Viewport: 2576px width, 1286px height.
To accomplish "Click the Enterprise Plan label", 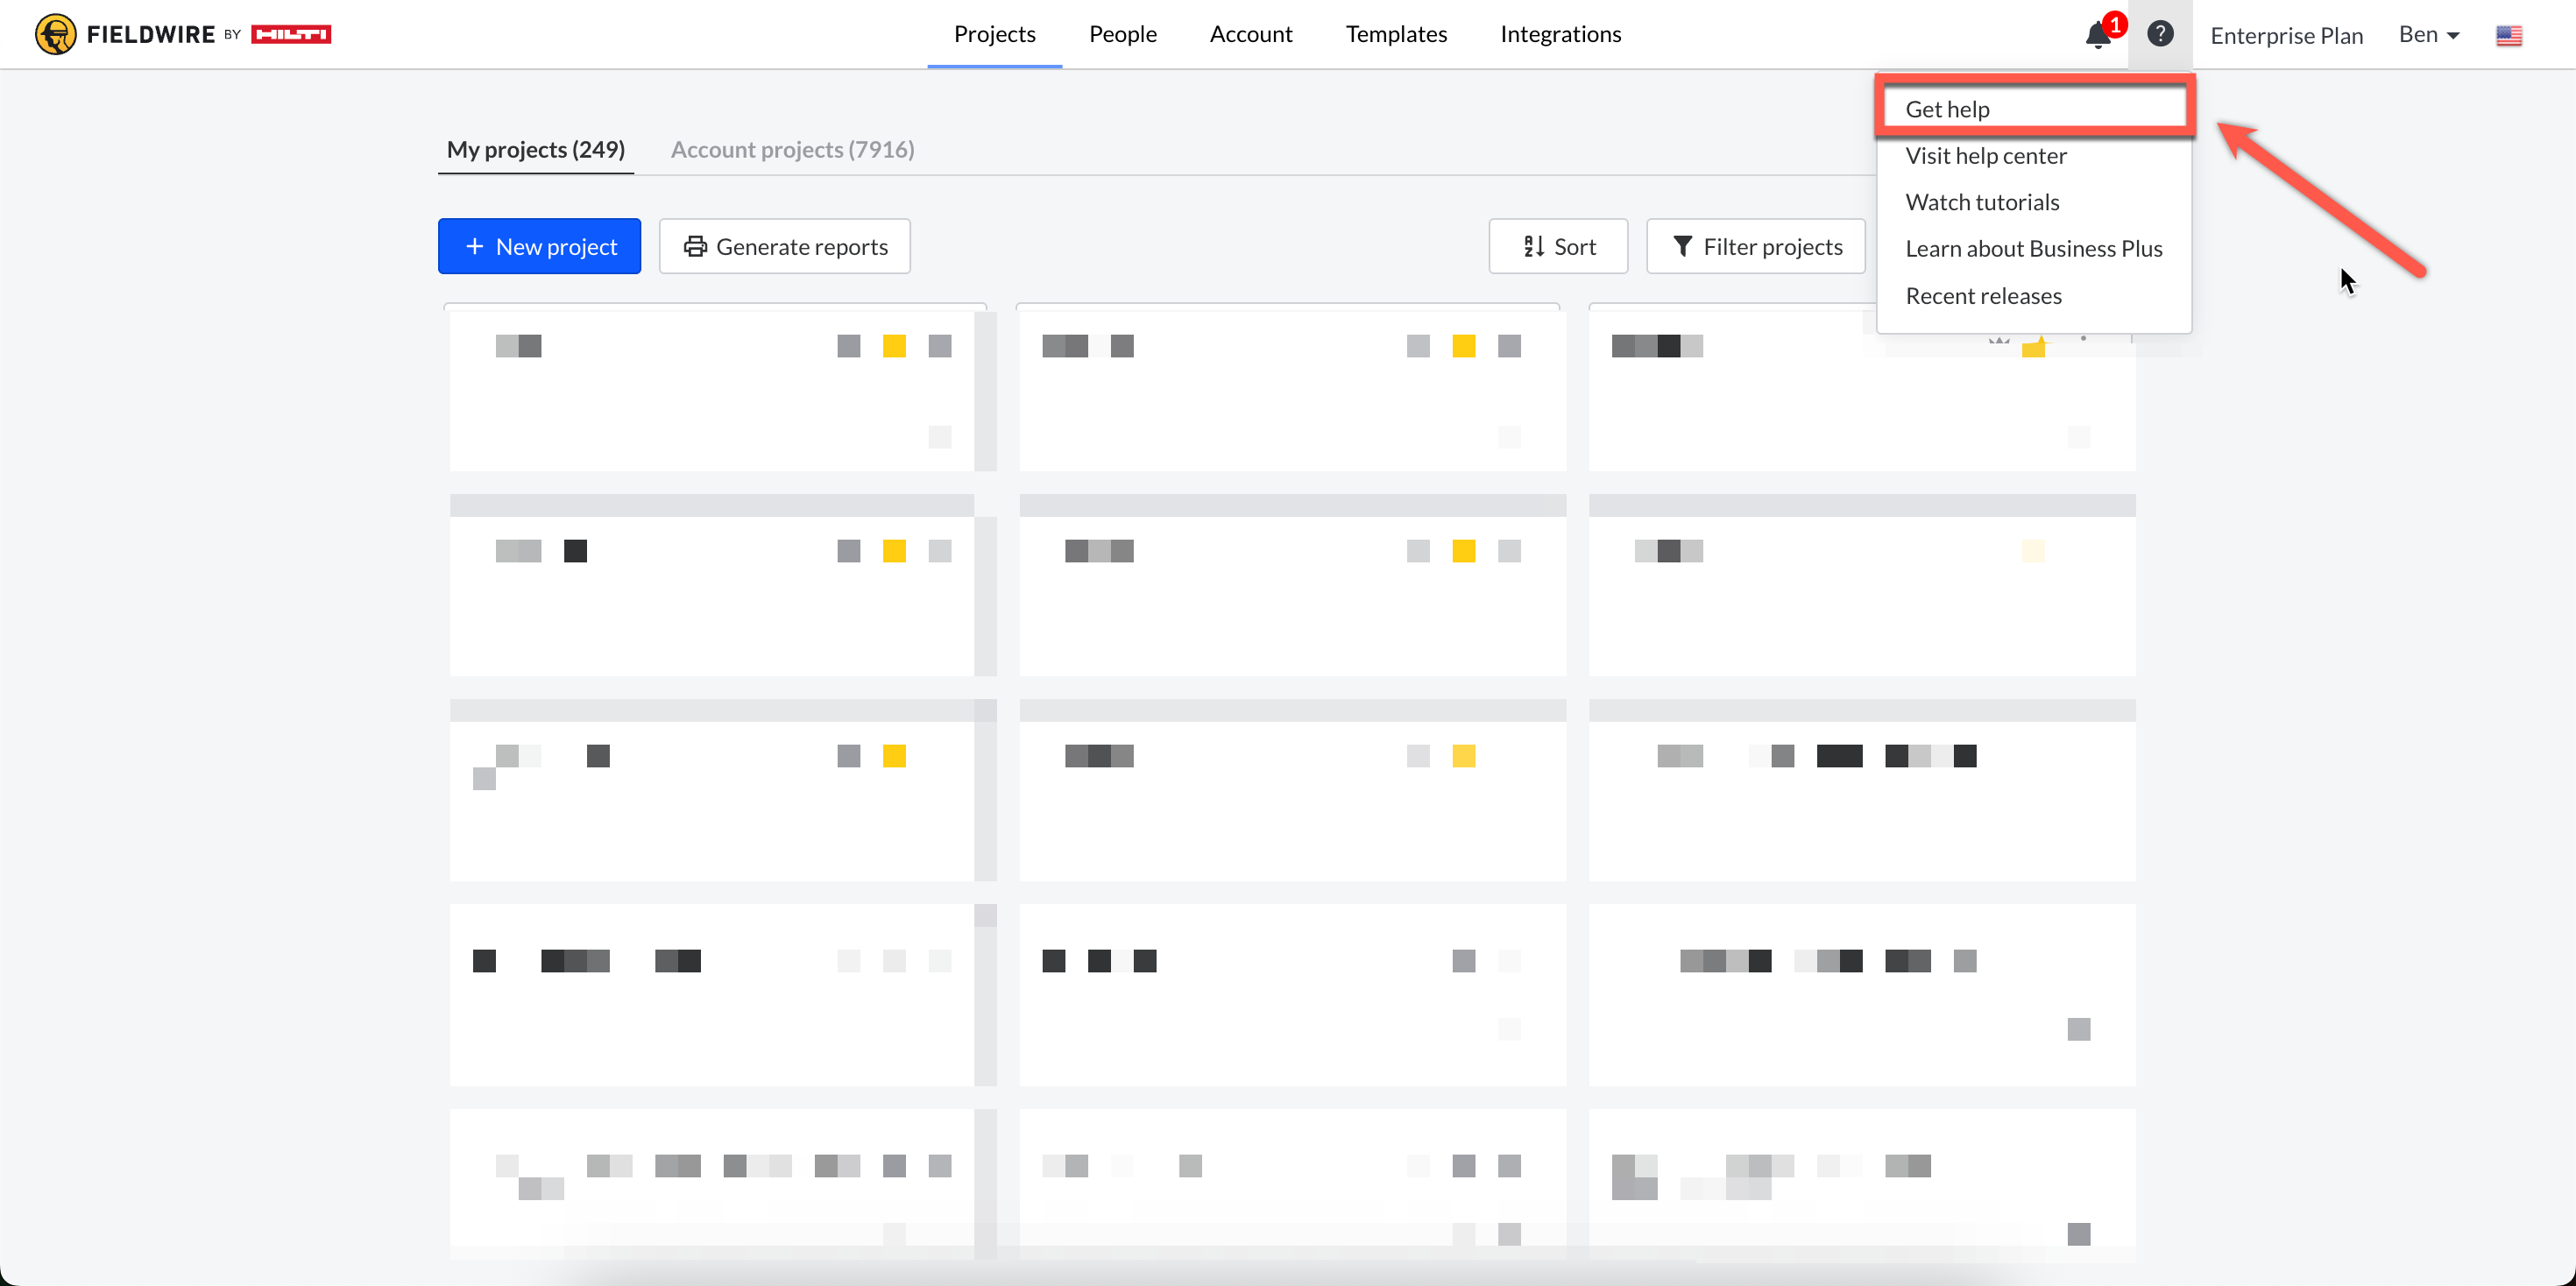I will click(2286, 36).
